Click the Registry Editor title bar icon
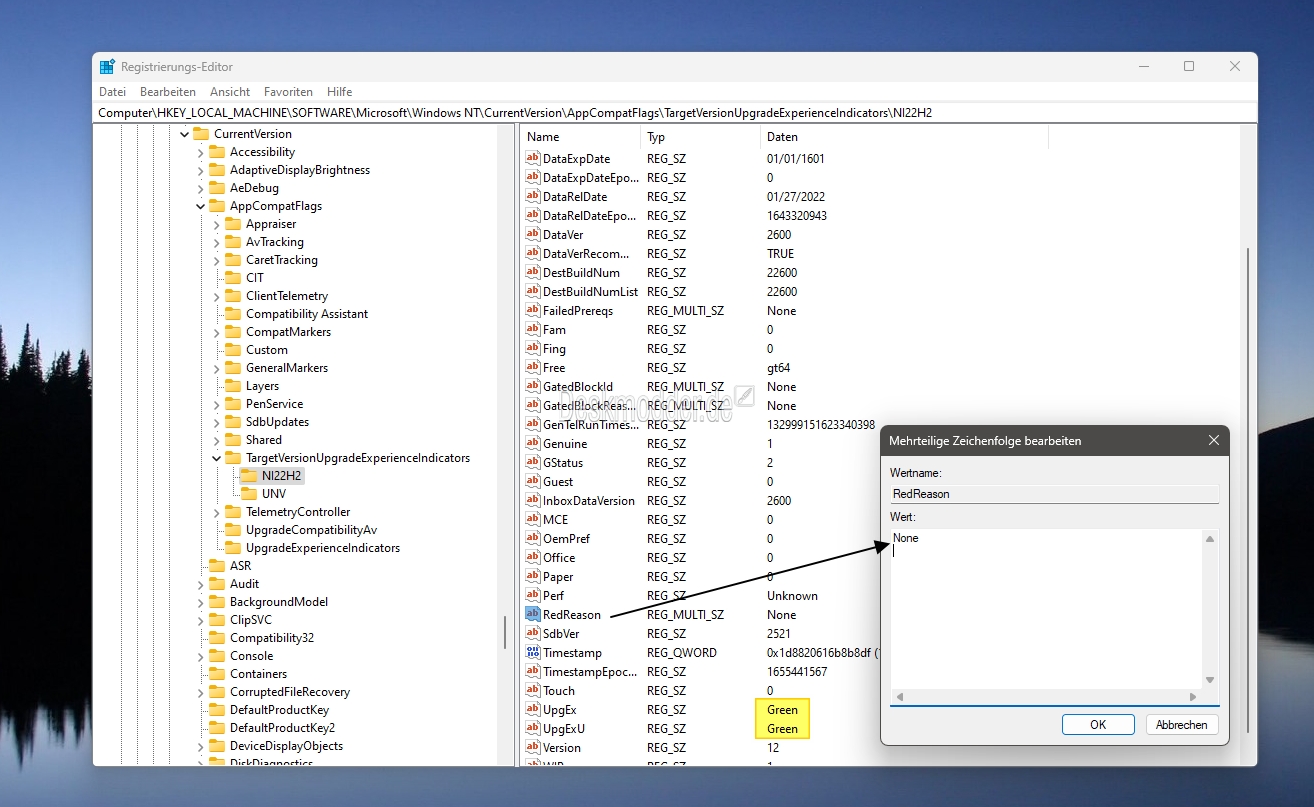The image size is (1314, 807). (107, 67)
